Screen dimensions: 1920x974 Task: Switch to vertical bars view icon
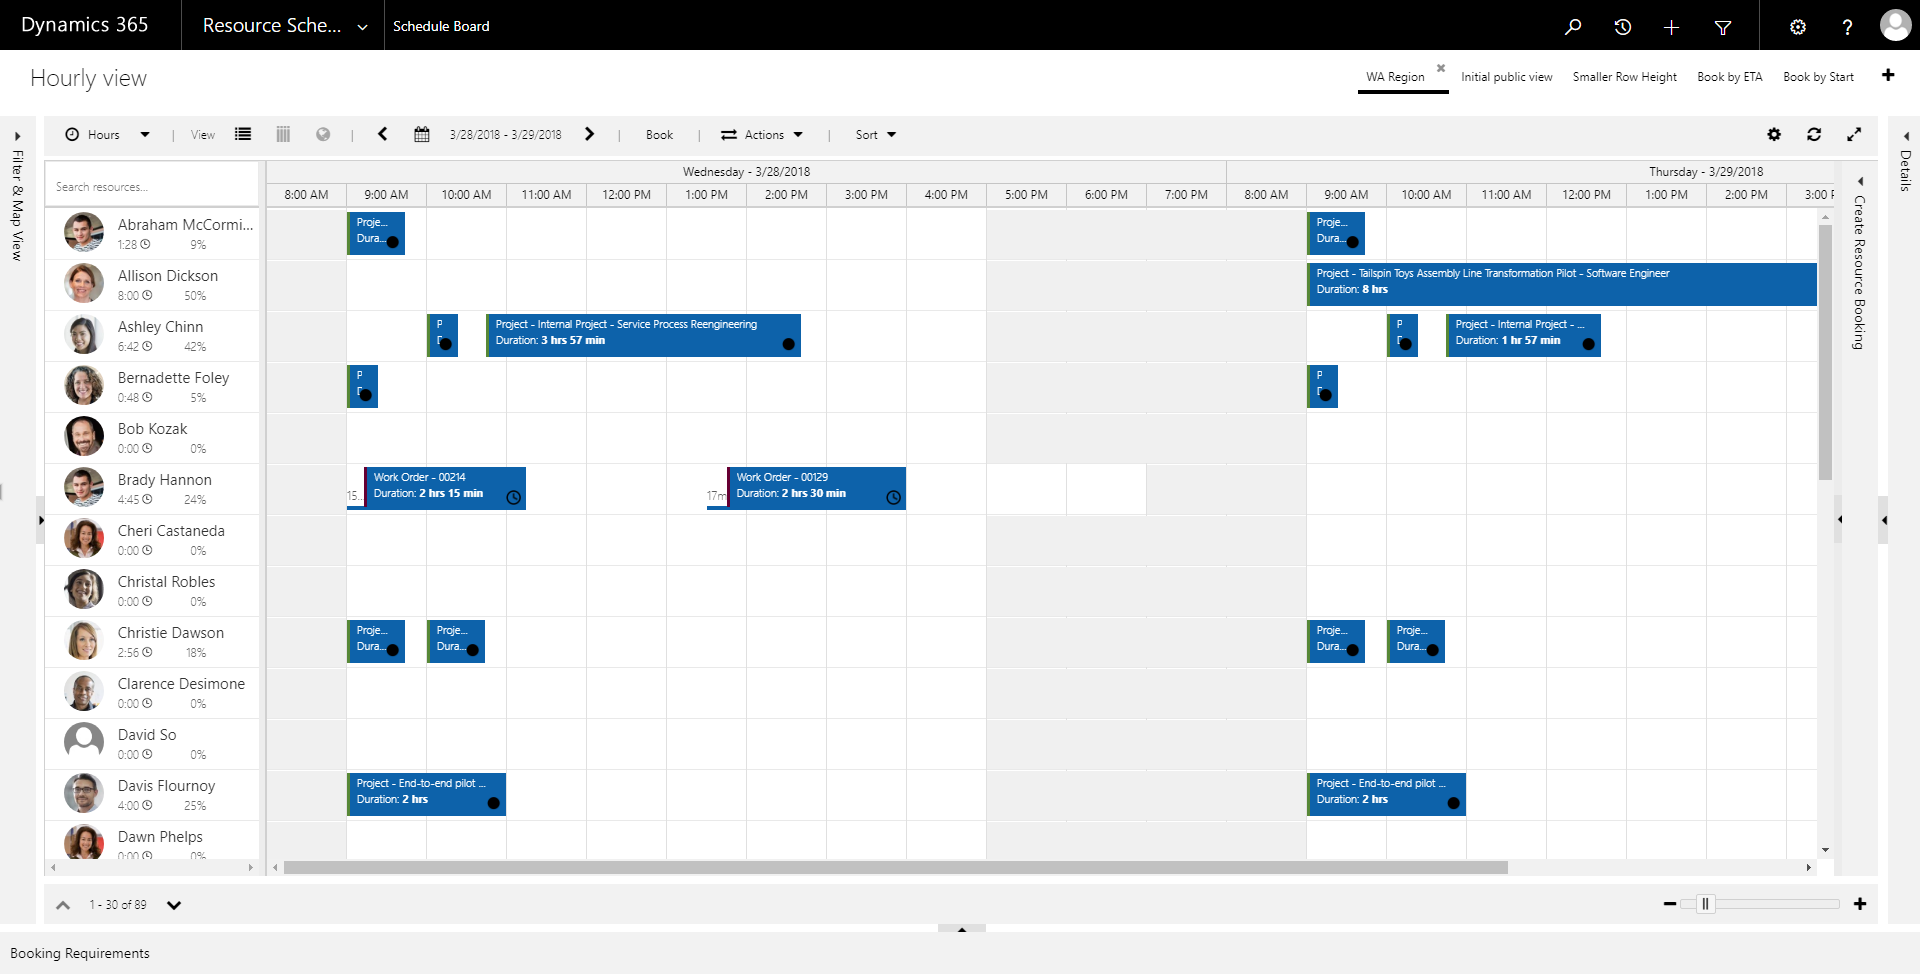[x=283, y=135]
